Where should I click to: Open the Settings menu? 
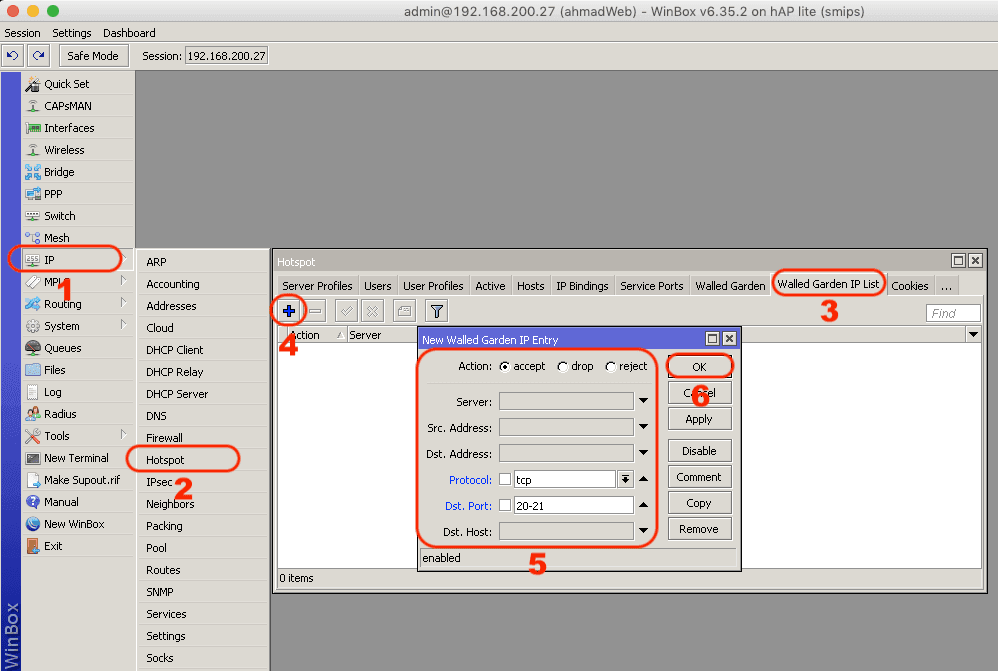point(71,33)
